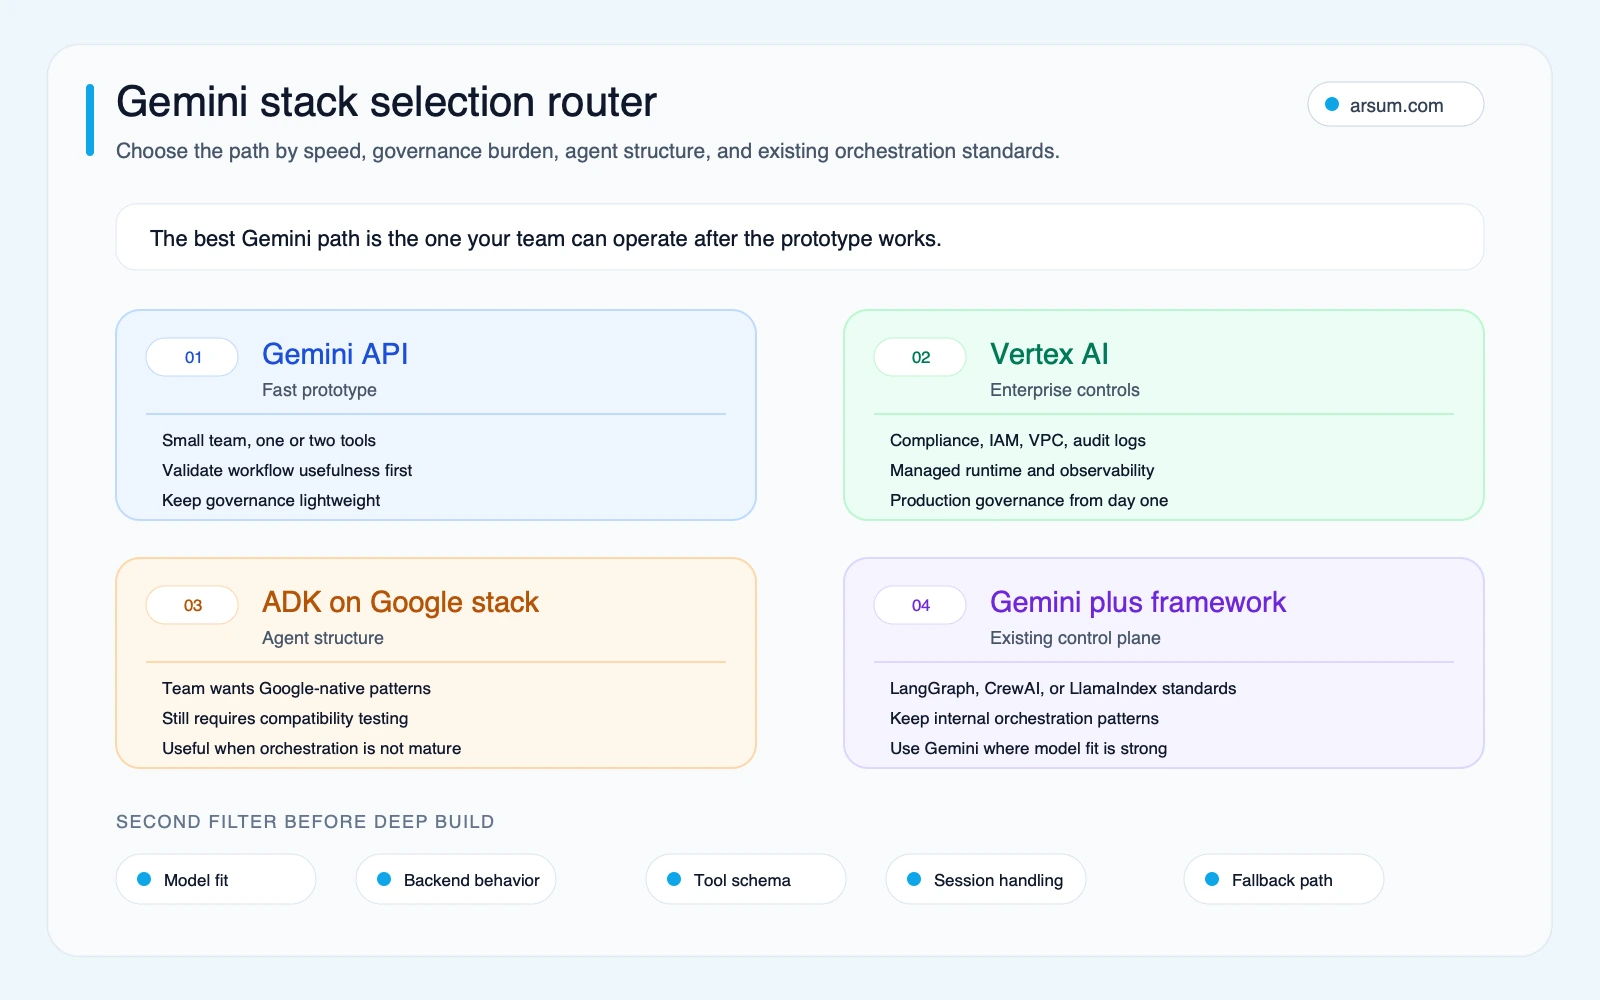Screen dimensions: 1600x1000
Task: Select the Session handling chip
Action: pos(986,880)
